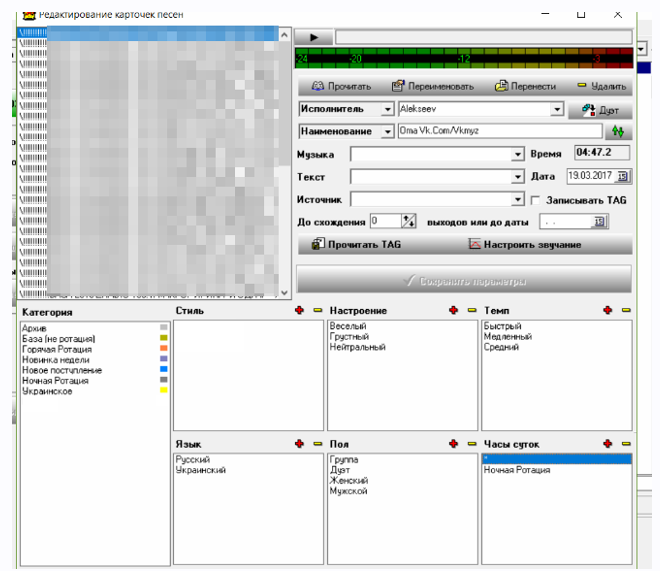Remove a Настроение with minus icon
This screenshot has width=660, height=571.
pyautogui.click(x=472, y=310)
